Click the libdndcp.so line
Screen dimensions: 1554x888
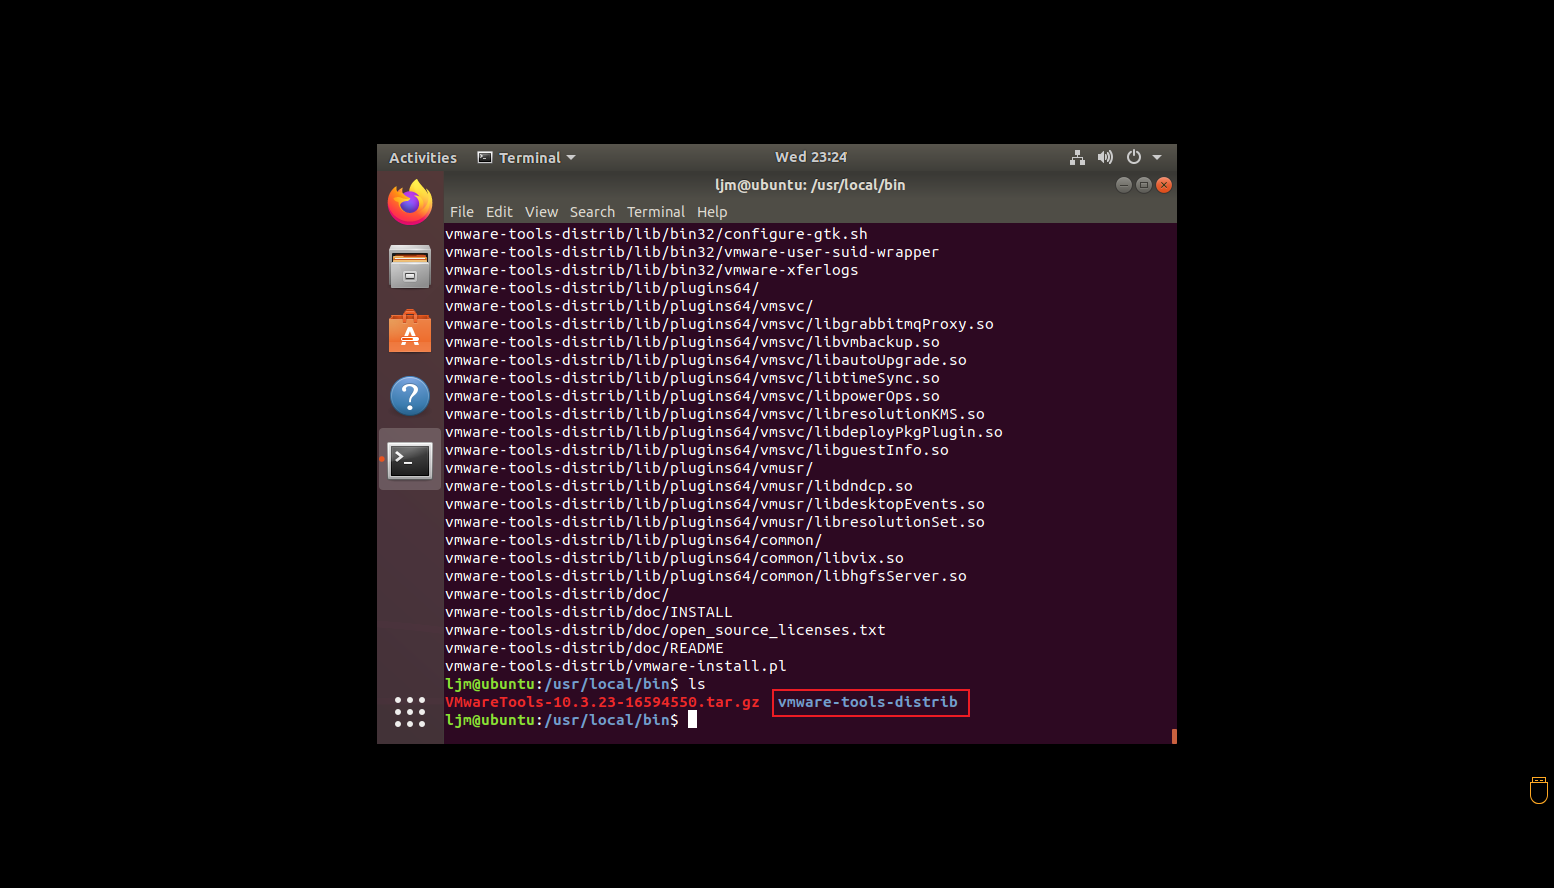[678, 486]
